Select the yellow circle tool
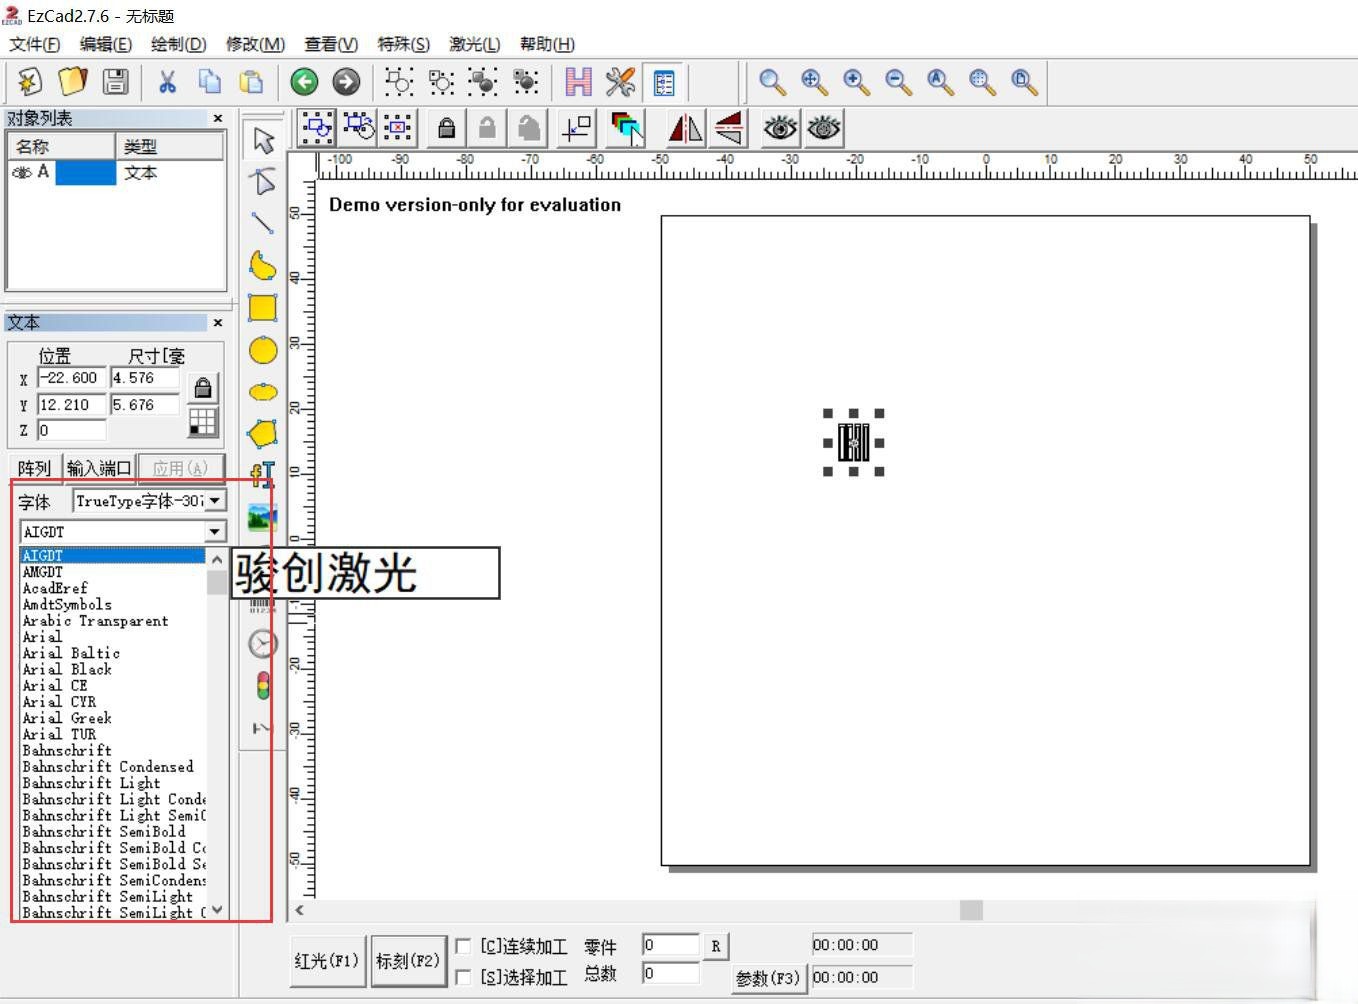The height and width of the screenshot is (1004, 1358). pyautogui.click(x=263, y=350)
